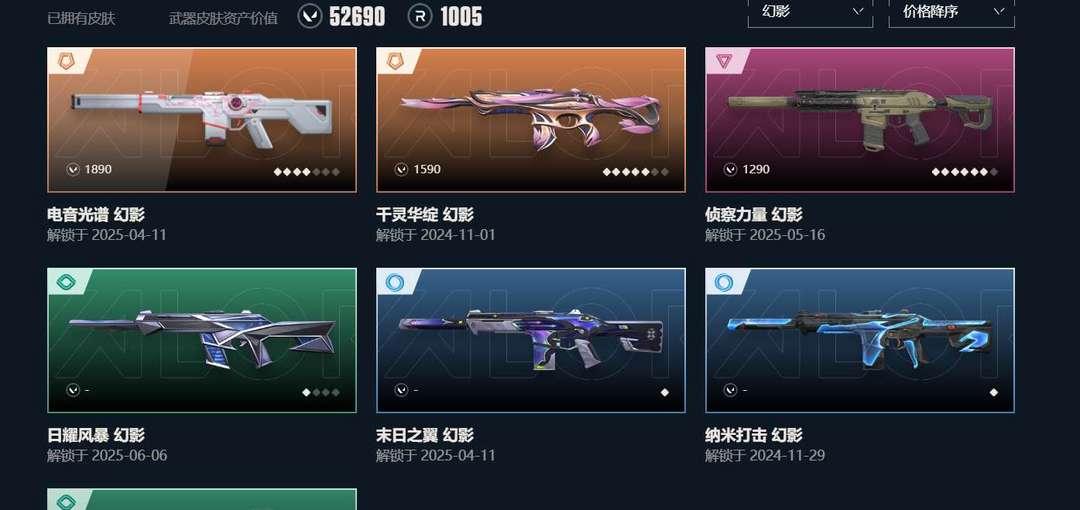Viewport: 1080px width, 510px height.
Task: Click the orange tier badge on 电音光谱 card
Action: click(x=65, y=61)
